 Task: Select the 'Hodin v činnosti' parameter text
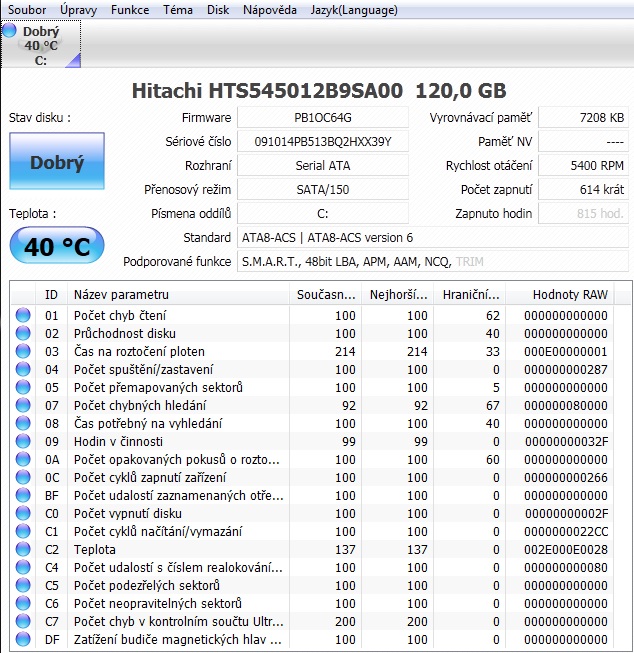click(118, 441)
